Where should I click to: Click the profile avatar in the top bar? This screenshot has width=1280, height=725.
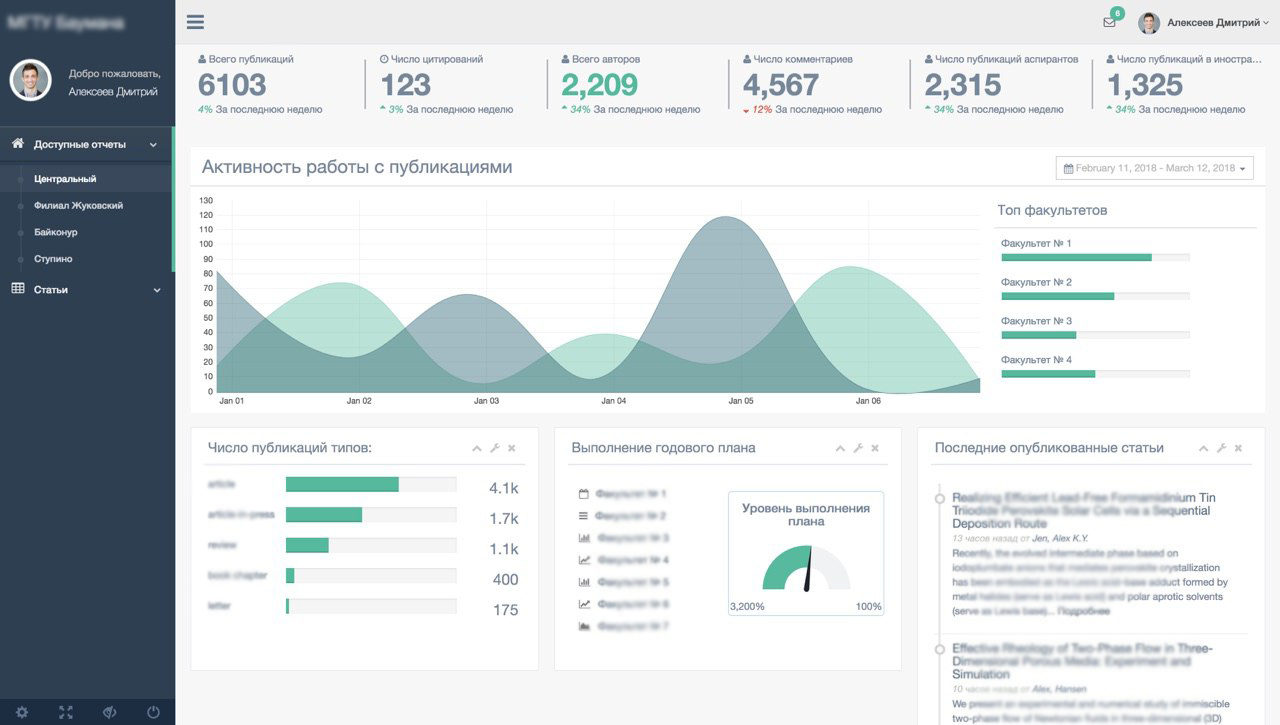(x=1149, y=22)
